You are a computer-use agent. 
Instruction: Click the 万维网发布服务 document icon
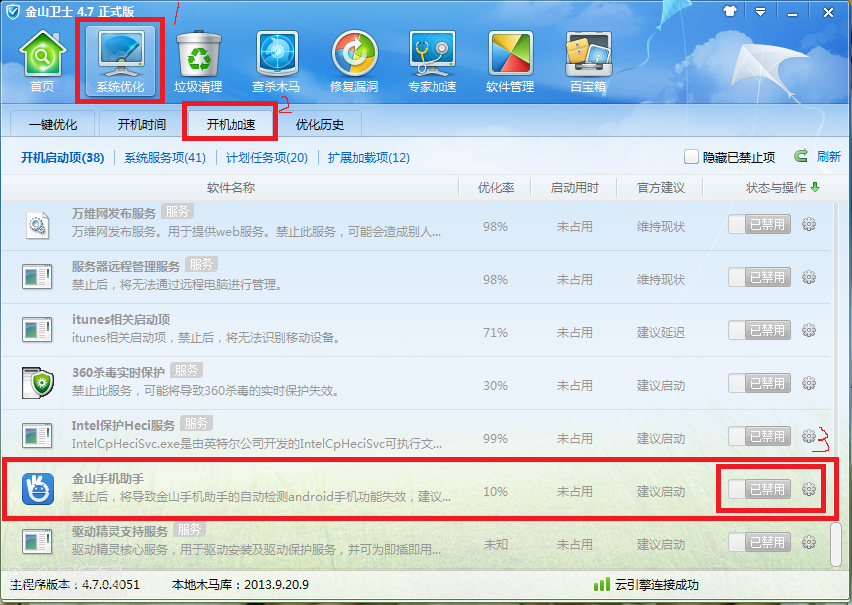pos(37,226)
